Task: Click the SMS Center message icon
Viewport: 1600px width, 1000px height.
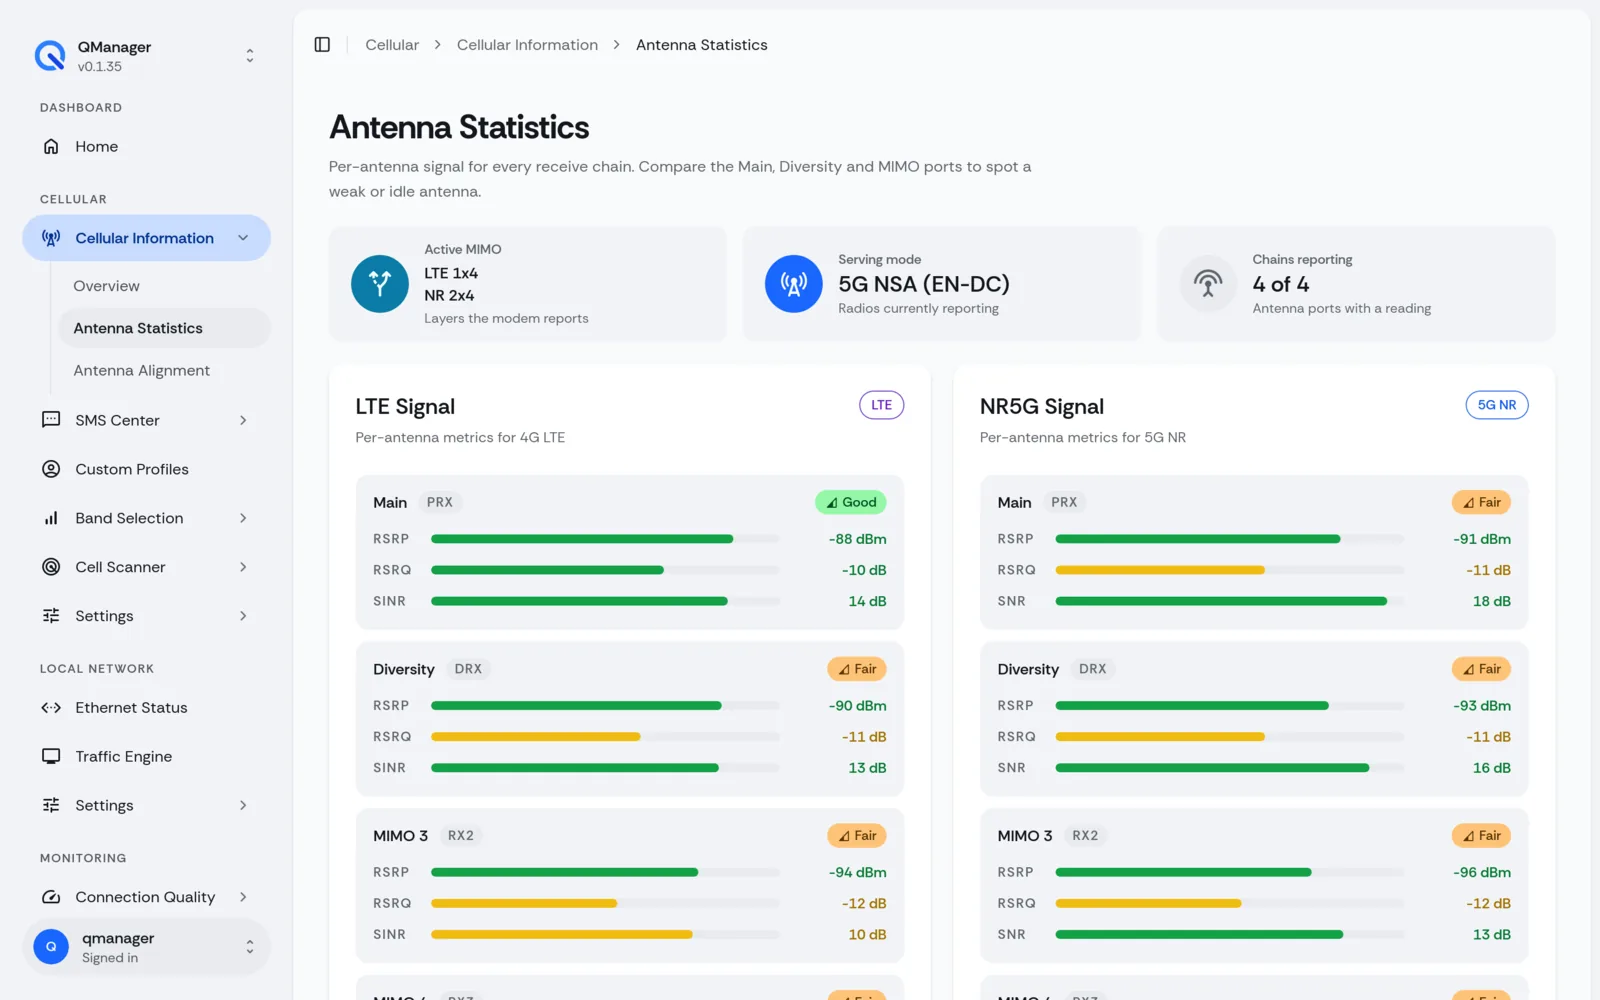Action: pyautogui.click(x=51, y=420)
